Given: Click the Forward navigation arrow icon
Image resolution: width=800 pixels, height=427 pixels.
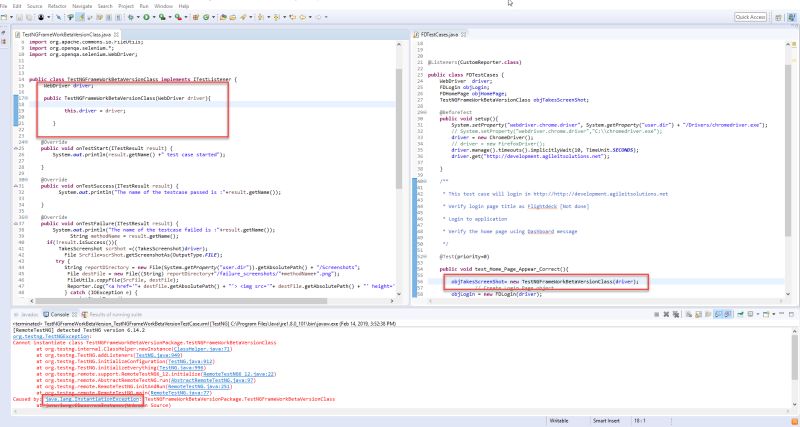Looking at the screenshot, I should coord(318,17).
